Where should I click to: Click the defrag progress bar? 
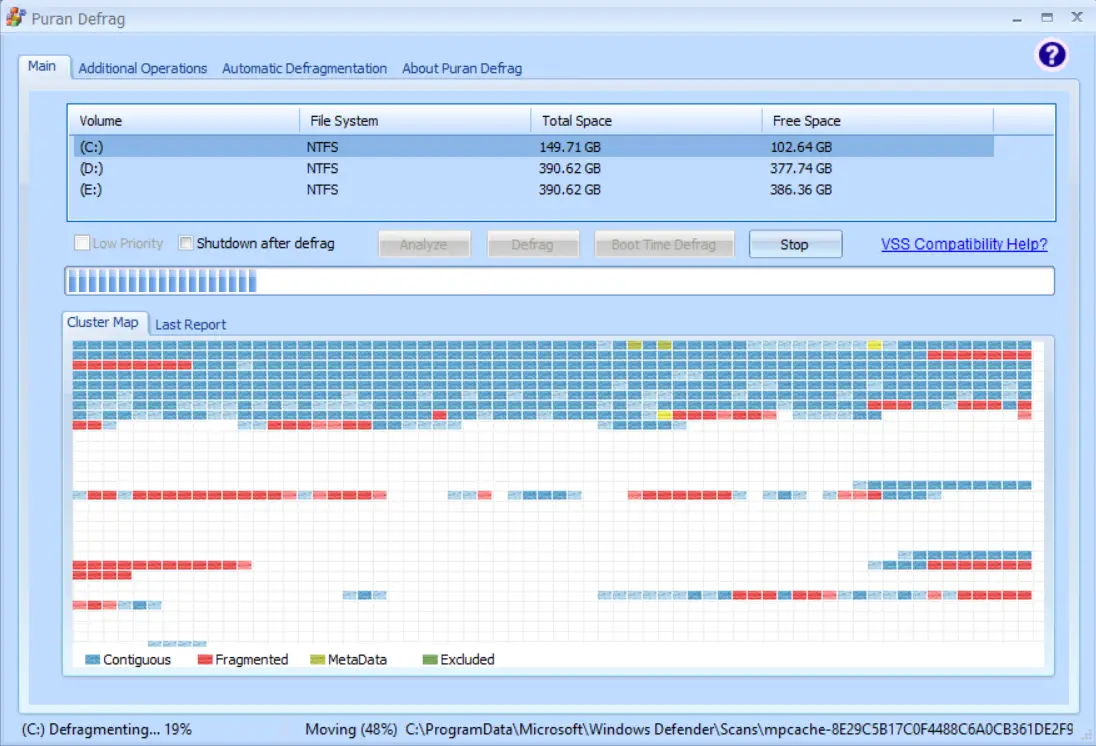559,281
